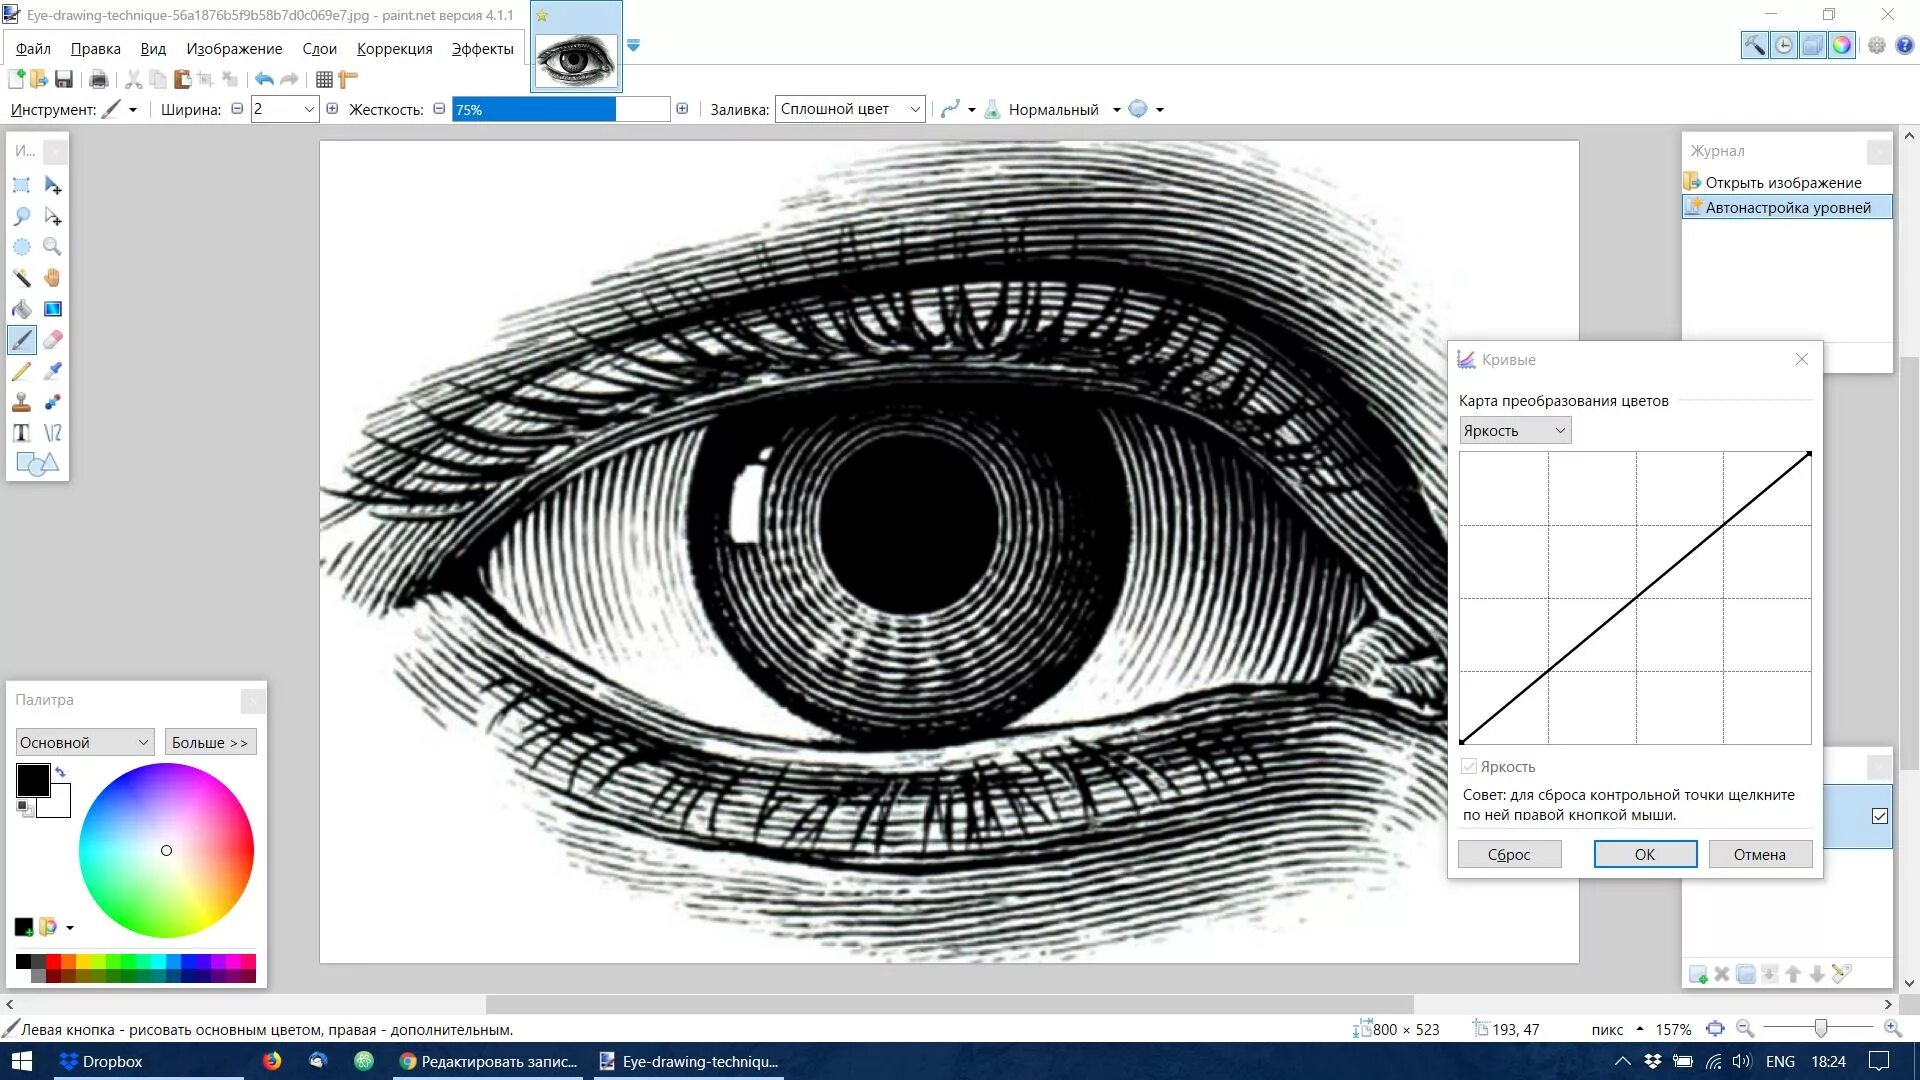
Task: Click the black primary color swatch
Action: [x=32, y=780]
